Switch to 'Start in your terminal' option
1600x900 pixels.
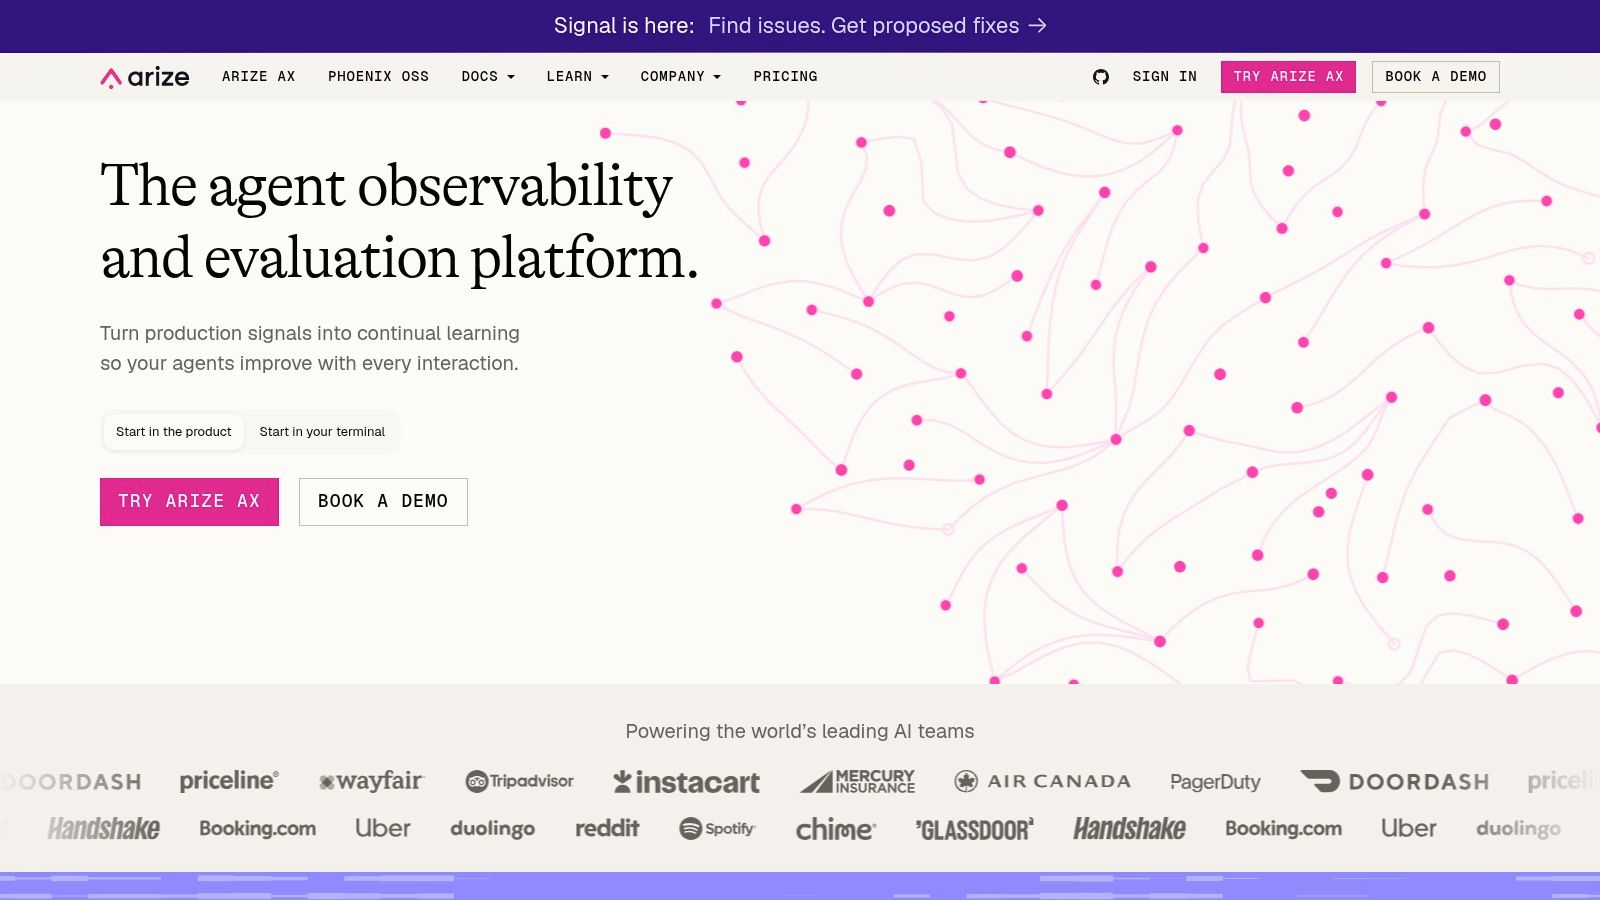322,432
